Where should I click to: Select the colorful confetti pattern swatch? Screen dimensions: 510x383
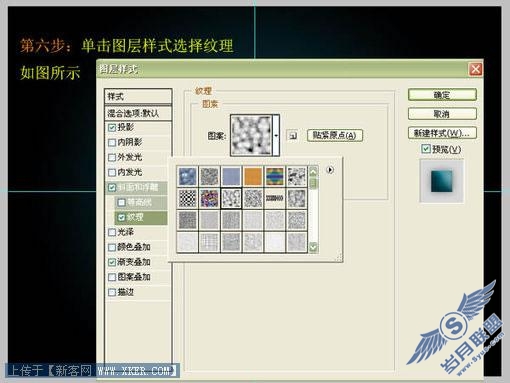point(209,198)
